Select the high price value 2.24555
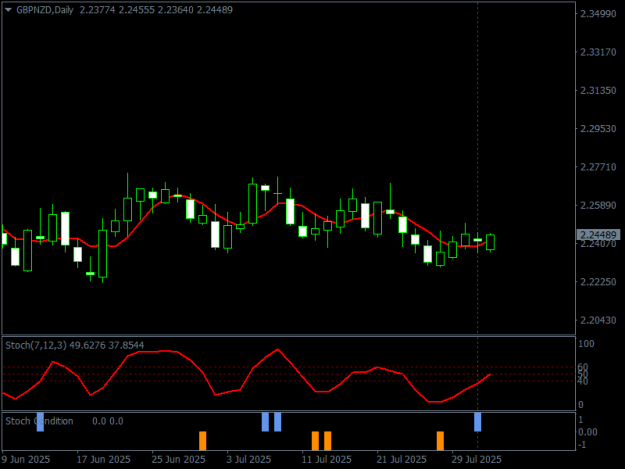Image resolution: width=625 pixels, height=469 pixels. (136, 10)
